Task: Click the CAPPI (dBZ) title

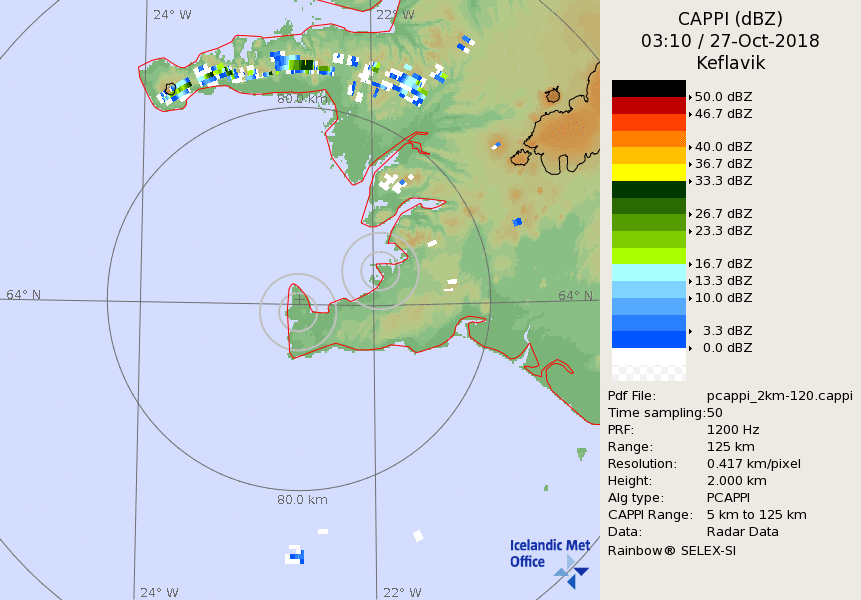Action: (x=730, y=19)
